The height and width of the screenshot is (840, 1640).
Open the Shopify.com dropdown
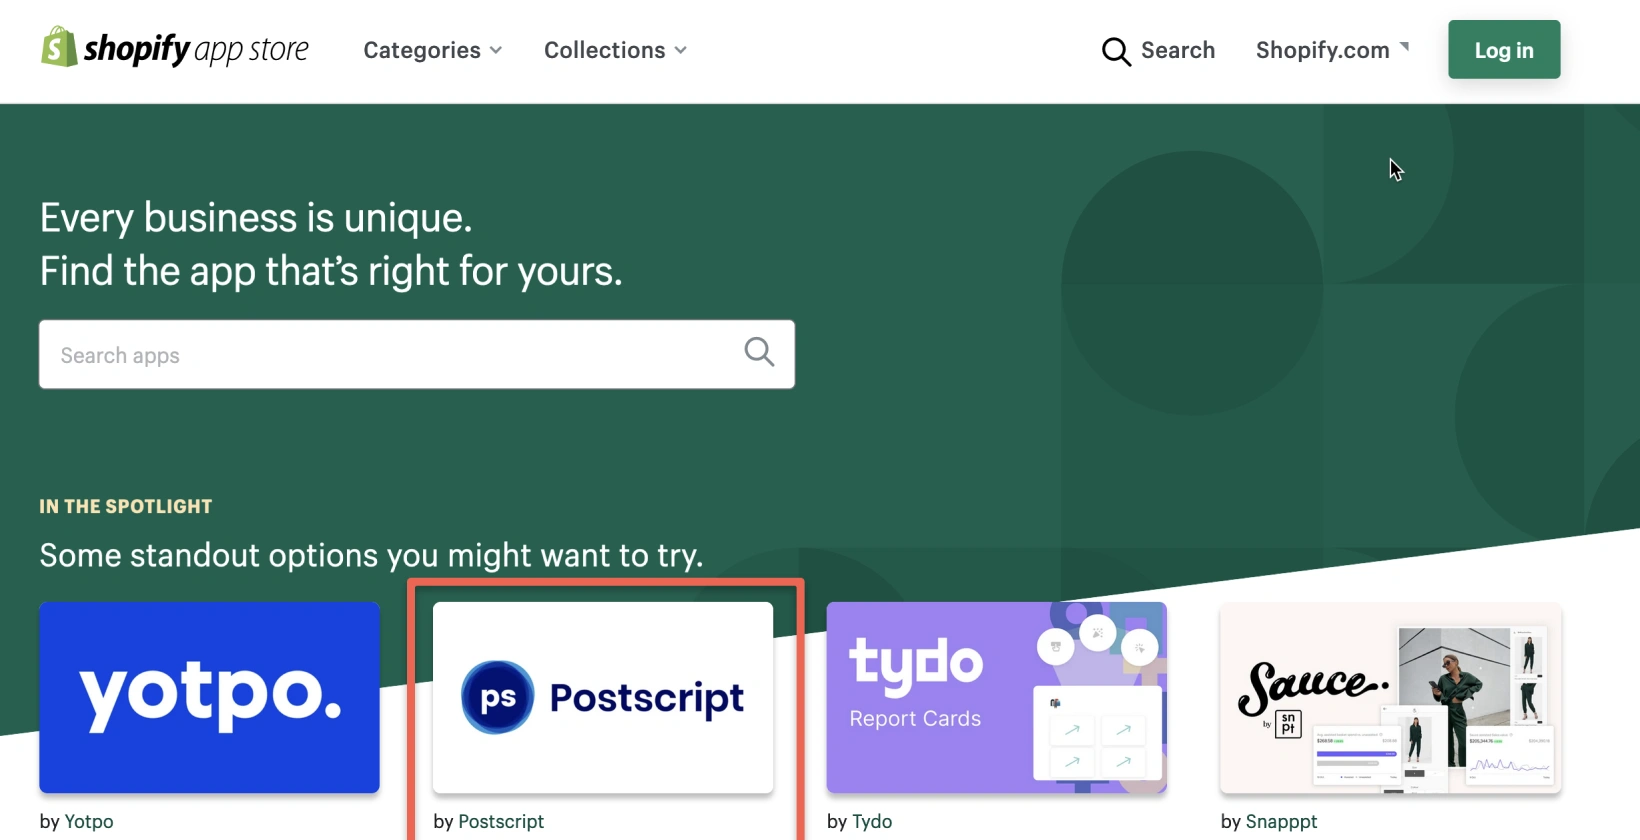(1332, 50)
